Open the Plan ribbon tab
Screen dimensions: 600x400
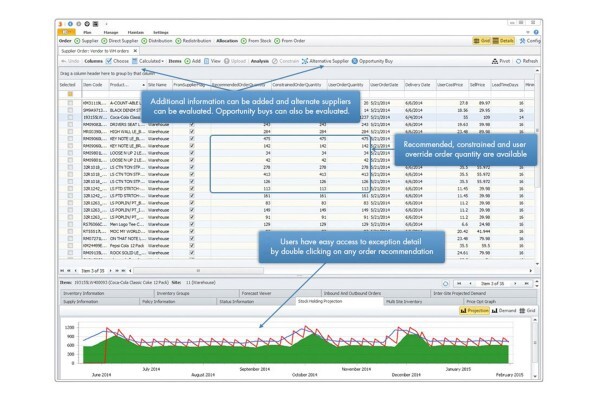coord(87,33)
